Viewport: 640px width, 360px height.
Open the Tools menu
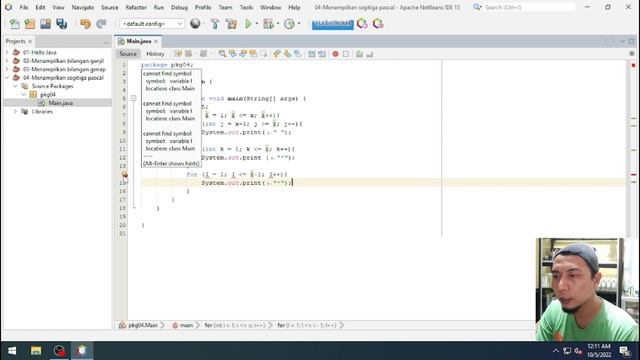click(x=246, y=7)
